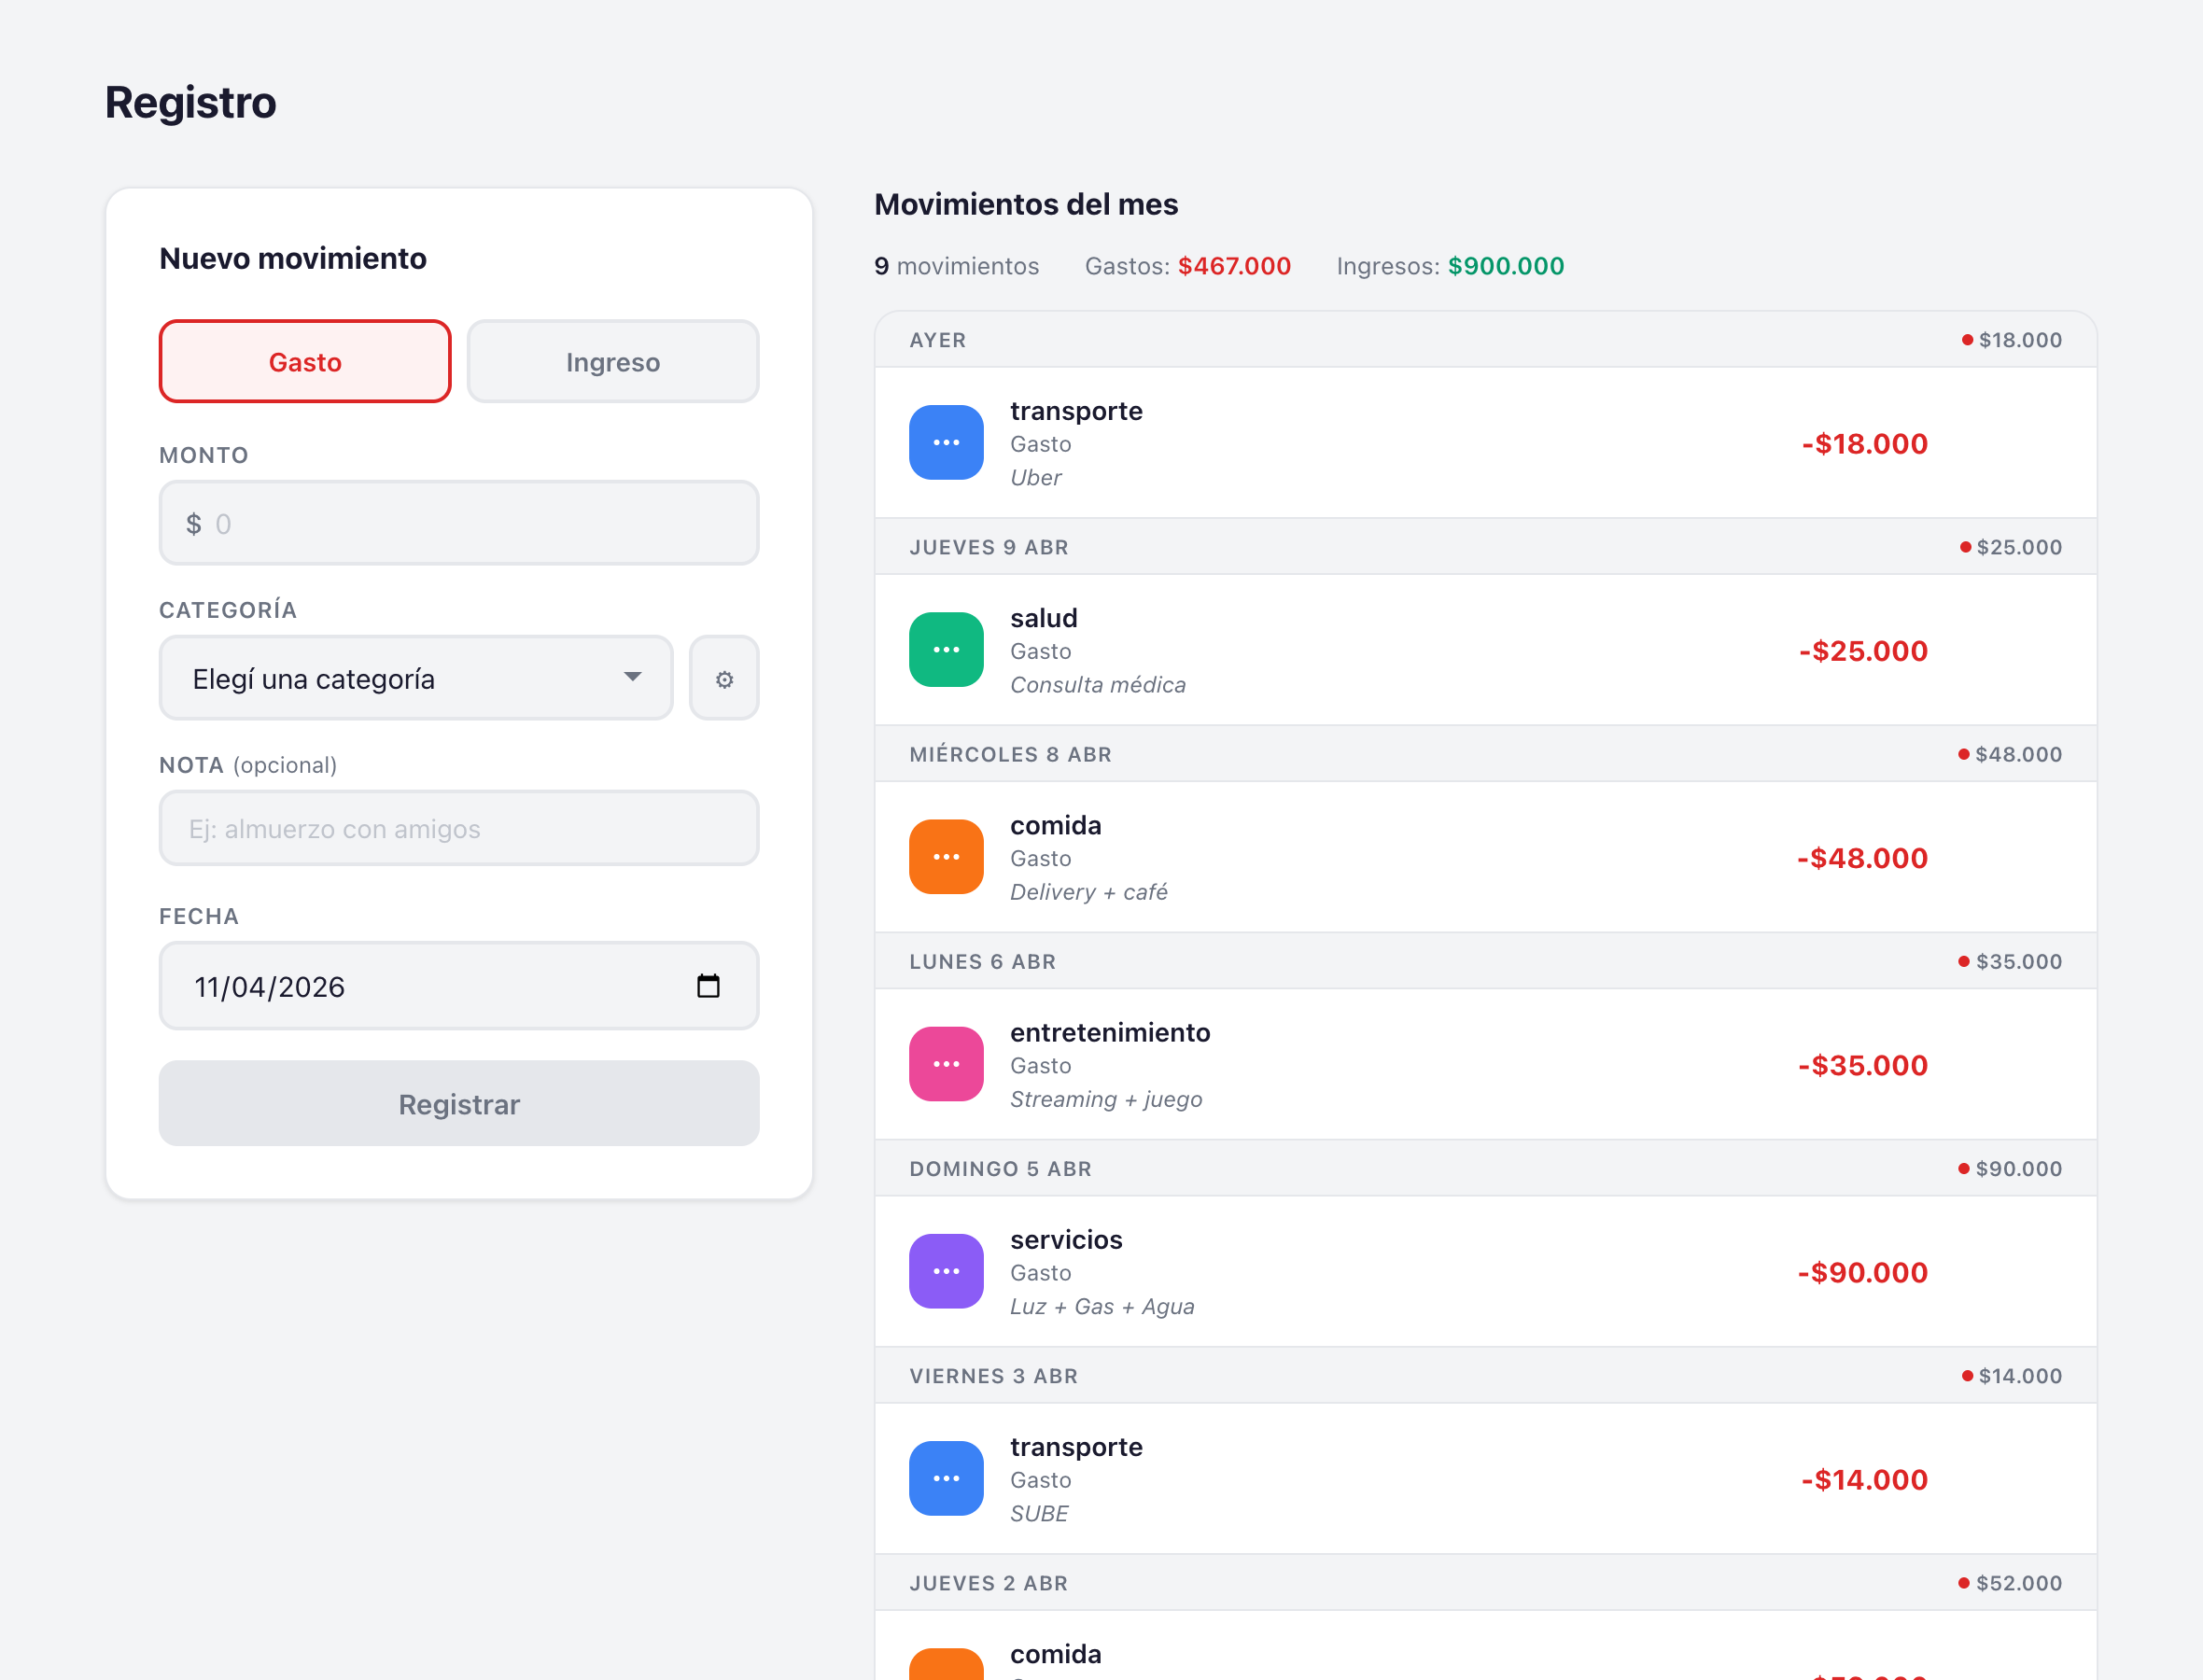The height and width of the screenshot is (1680, 2203).
Task: Click the Nota optional text field
Action: click(458, 829)
